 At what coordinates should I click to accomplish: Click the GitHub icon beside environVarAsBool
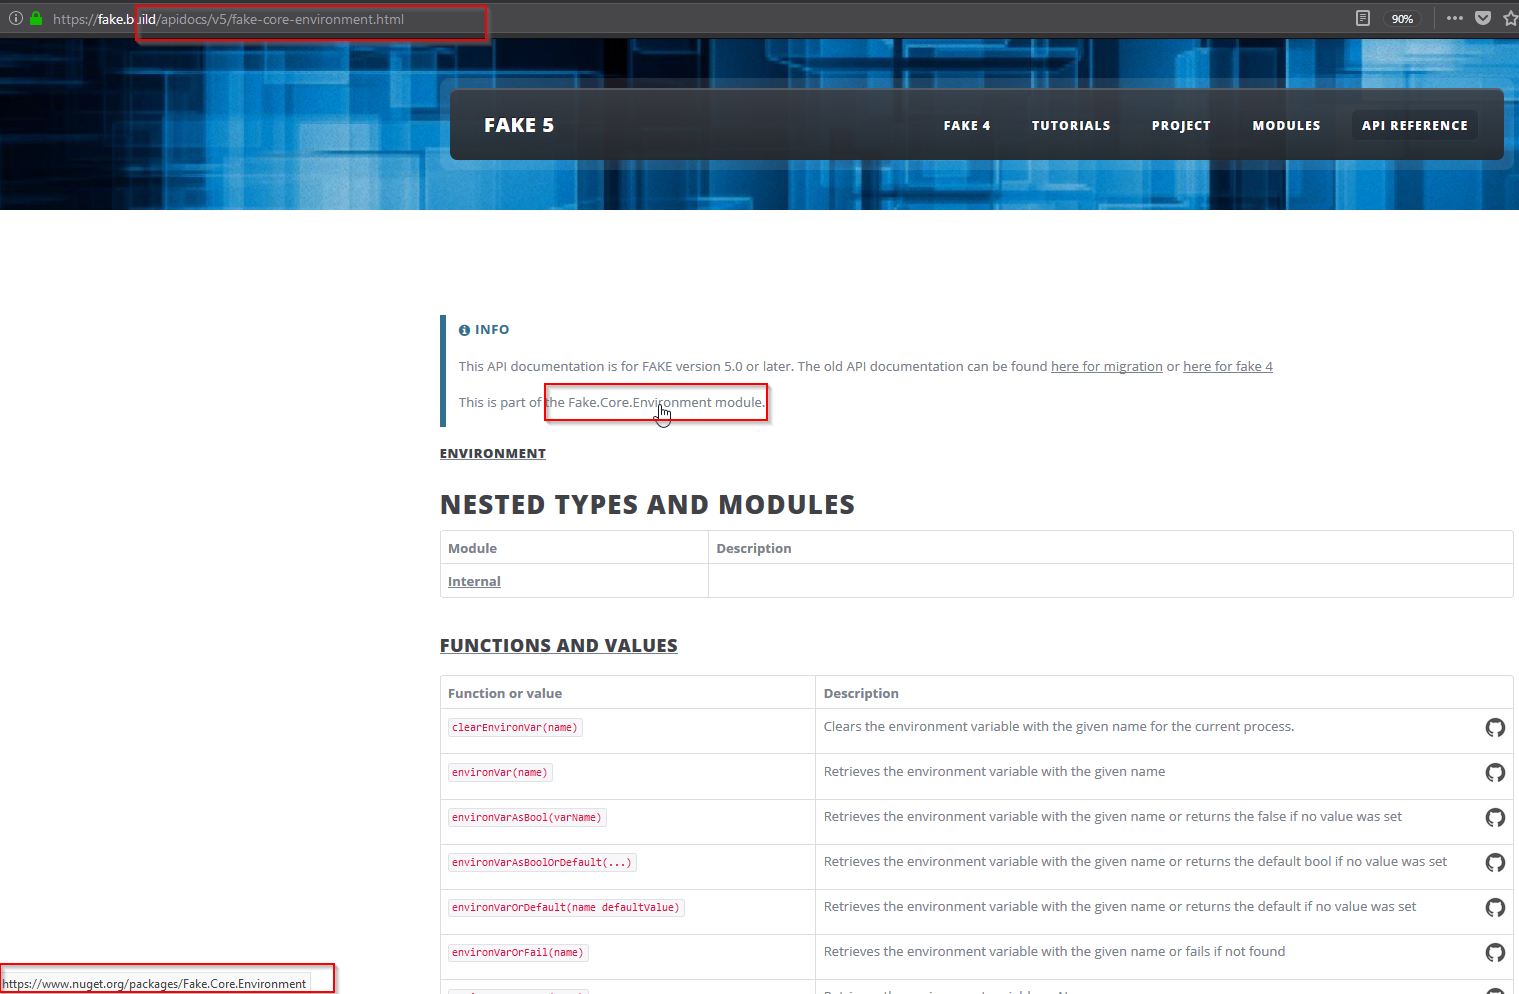[1495, 817]
